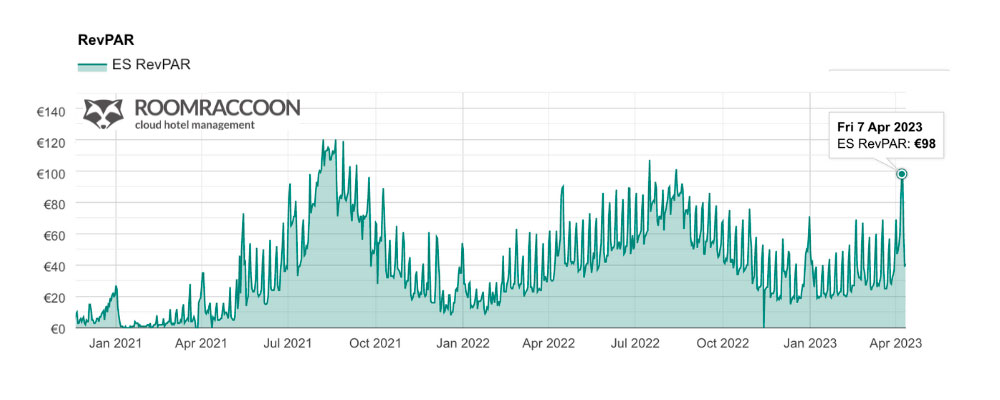
Task: Click the highlighted 7 Apr 2023 data point
Action: point(902,174)
